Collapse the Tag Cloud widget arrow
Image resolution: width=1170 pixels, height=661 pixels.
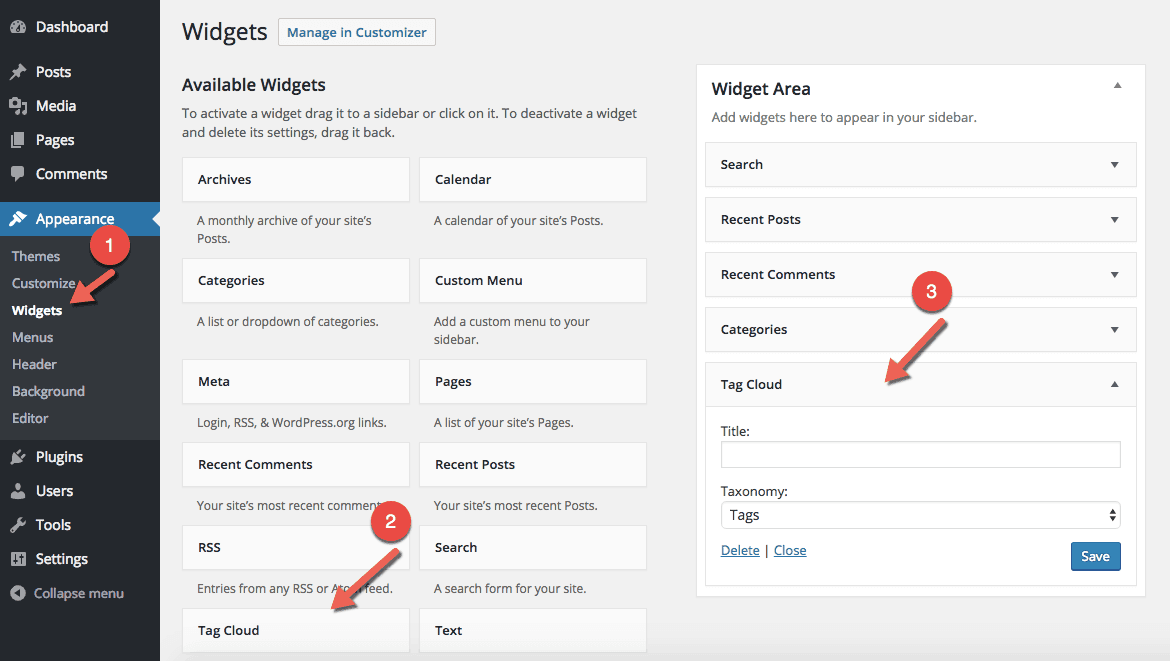point(1114,385)
